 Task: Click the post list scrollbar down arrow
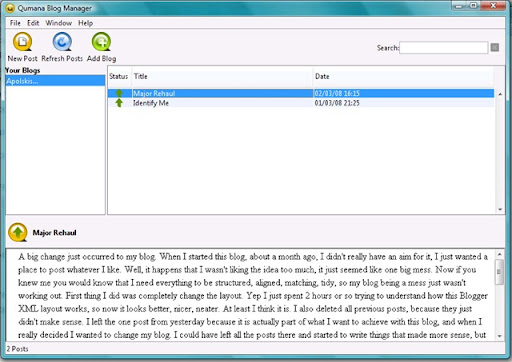tap(500, 209)
